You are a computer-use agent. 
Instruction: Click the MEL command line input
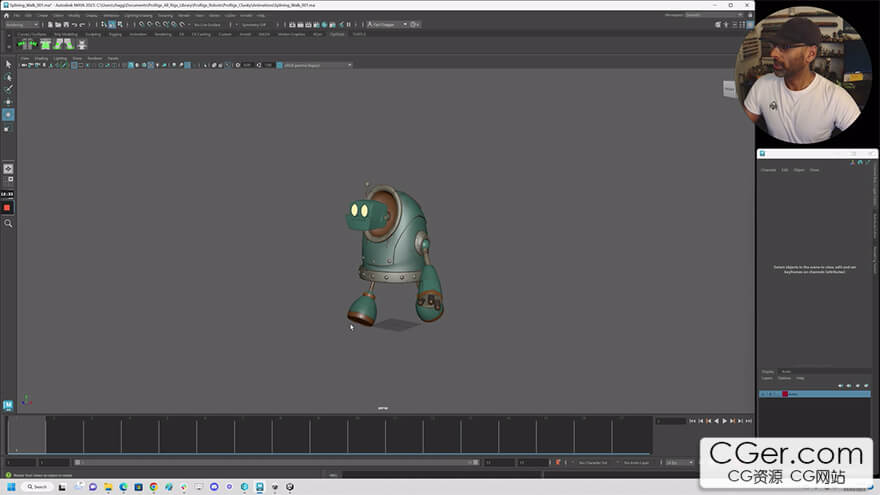(x=441, y=475)
